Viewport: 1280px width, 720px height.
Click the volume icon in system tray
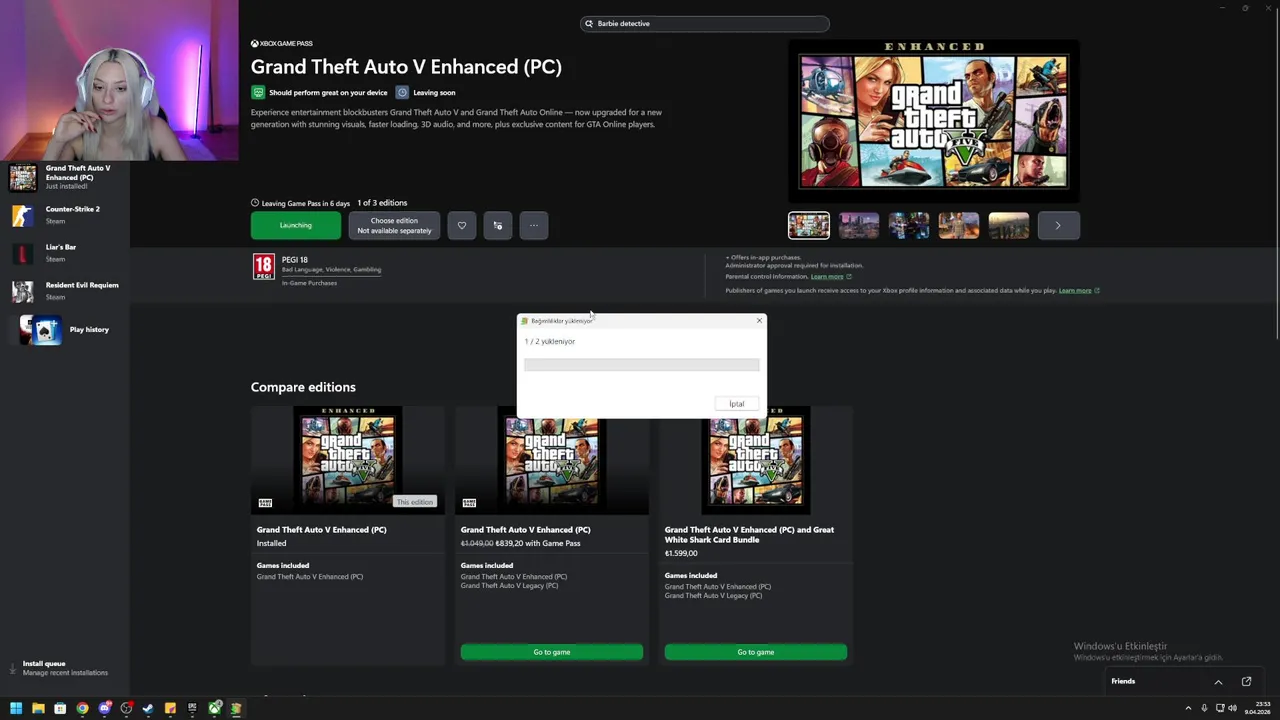[1233, 708]
